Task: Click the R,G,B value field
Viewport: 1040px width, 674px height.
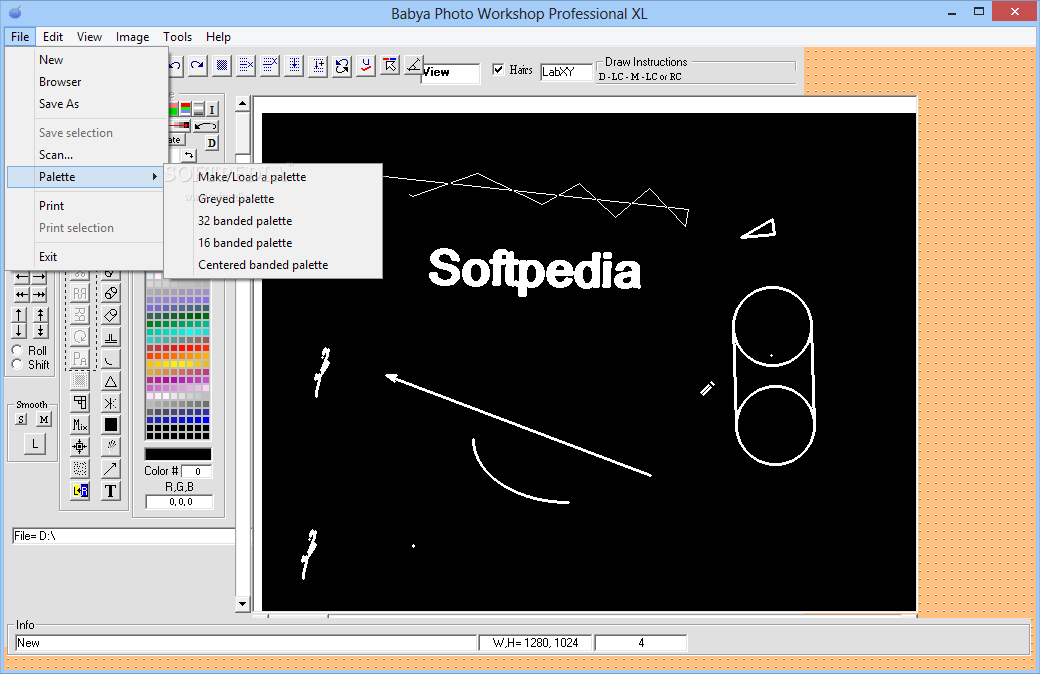Action: (x=180, y=502)
